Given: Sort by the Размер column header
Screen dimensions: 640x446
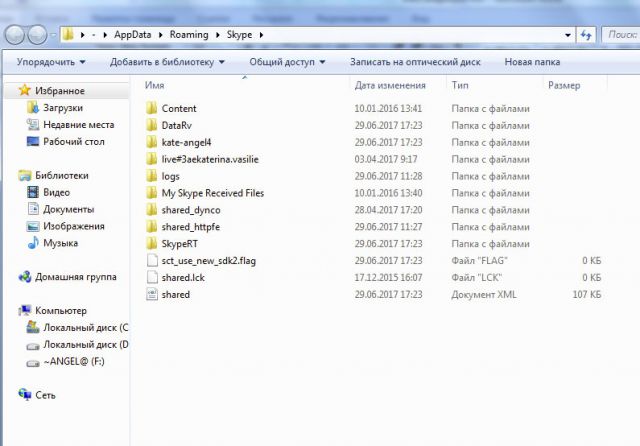Looking at the screenshot, I should 564,85.
